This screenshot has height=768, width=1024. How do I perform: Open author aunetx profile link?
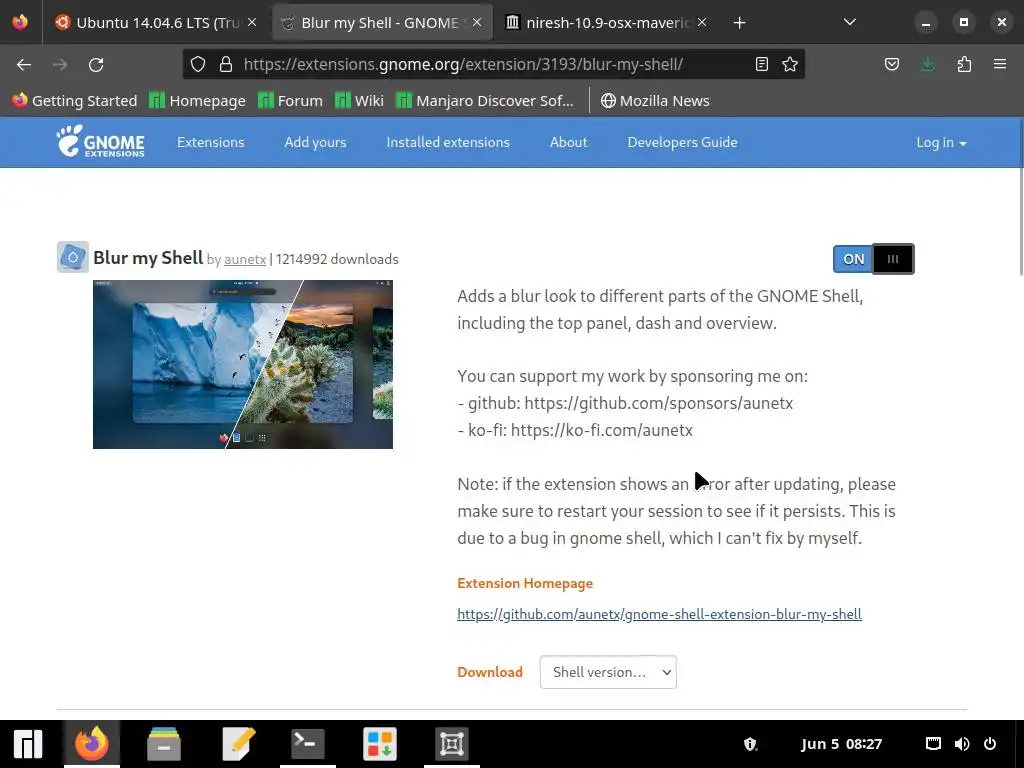pyautogui.click(x=245, y=259)
